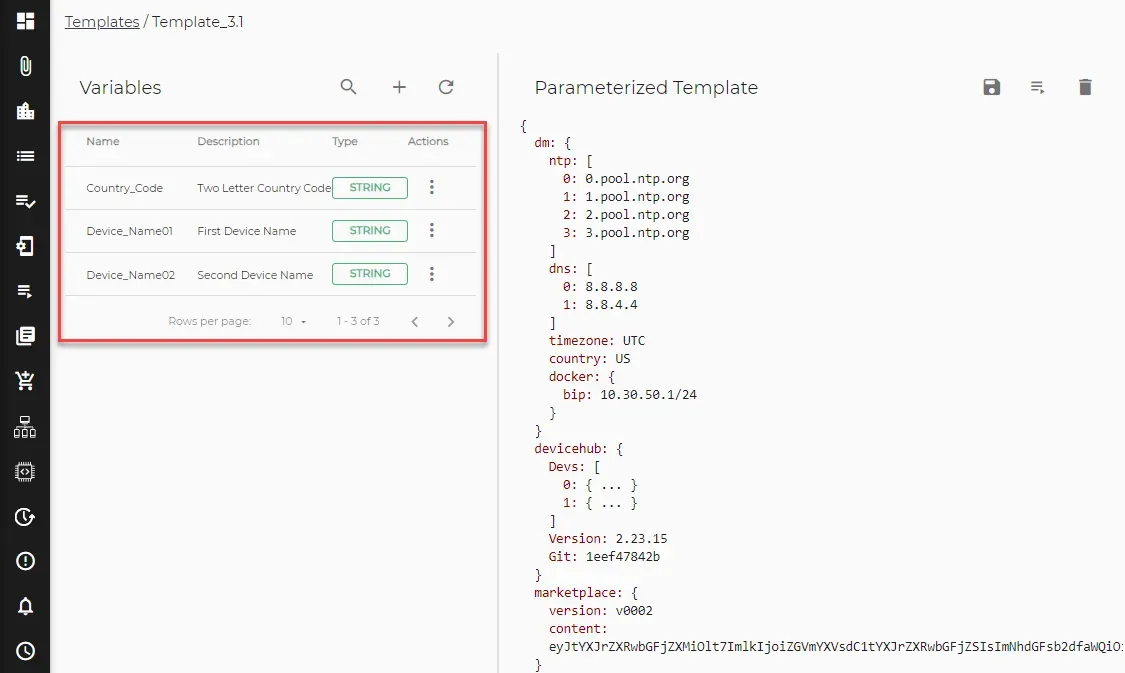Add a new variable with plus icon
Viewport: 1125px width, 673px height.
pyautogui.click(x=399, y=87)
